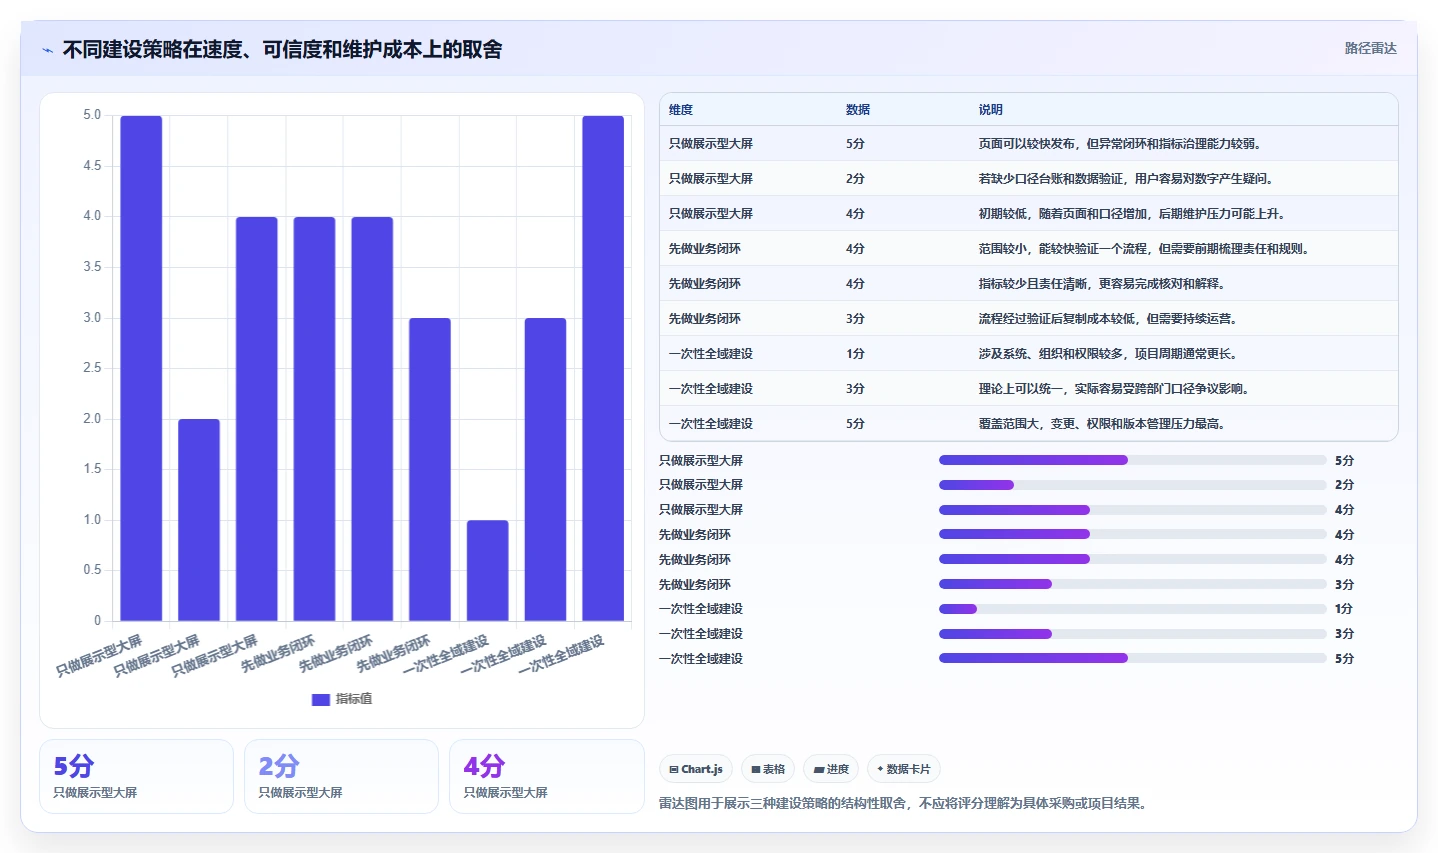
Task: Click the 一次性全域建设 chart bar valued 1
Action: coord(488,570)
